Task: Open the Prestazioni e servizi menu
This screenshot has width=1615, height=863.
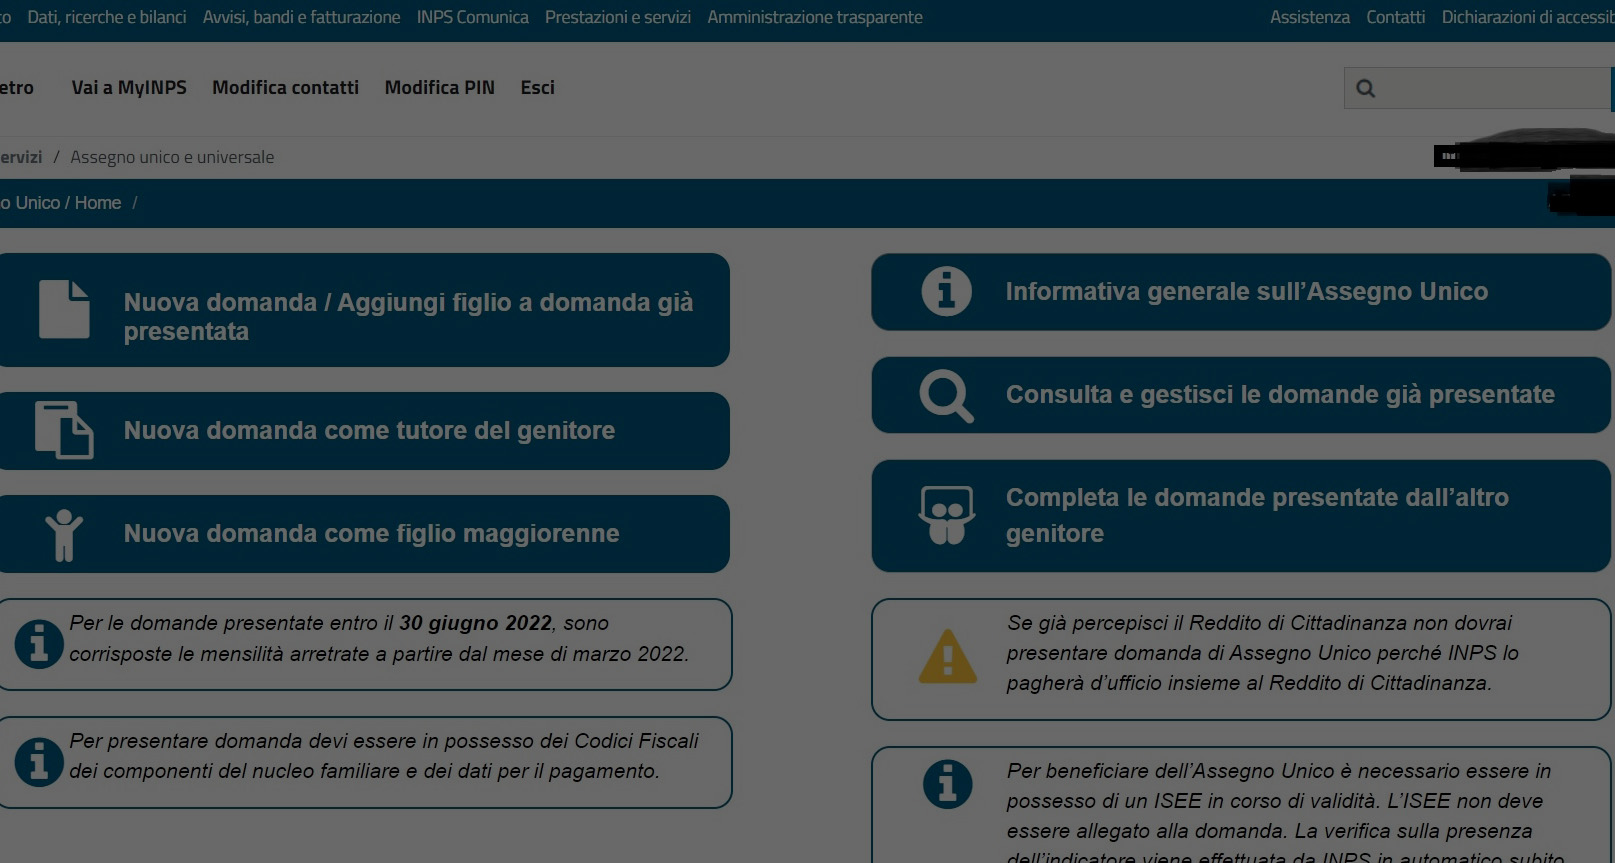Action: pos(618,17)
